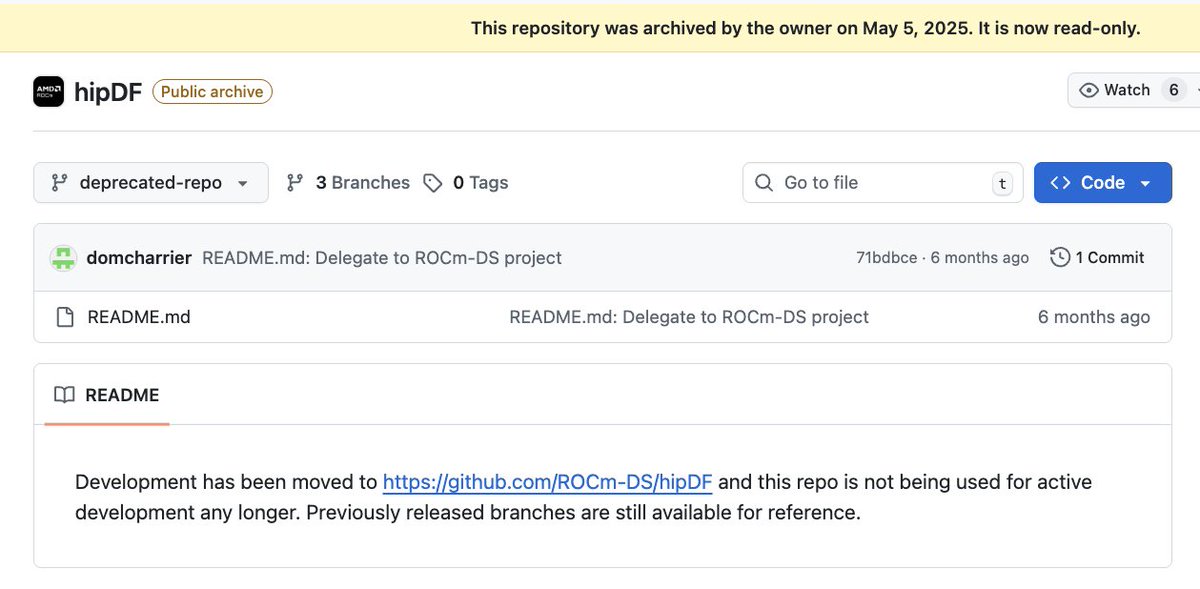The image size is (1200, 589).
Task: View the 1 Commit history link
Action: 1097,258
